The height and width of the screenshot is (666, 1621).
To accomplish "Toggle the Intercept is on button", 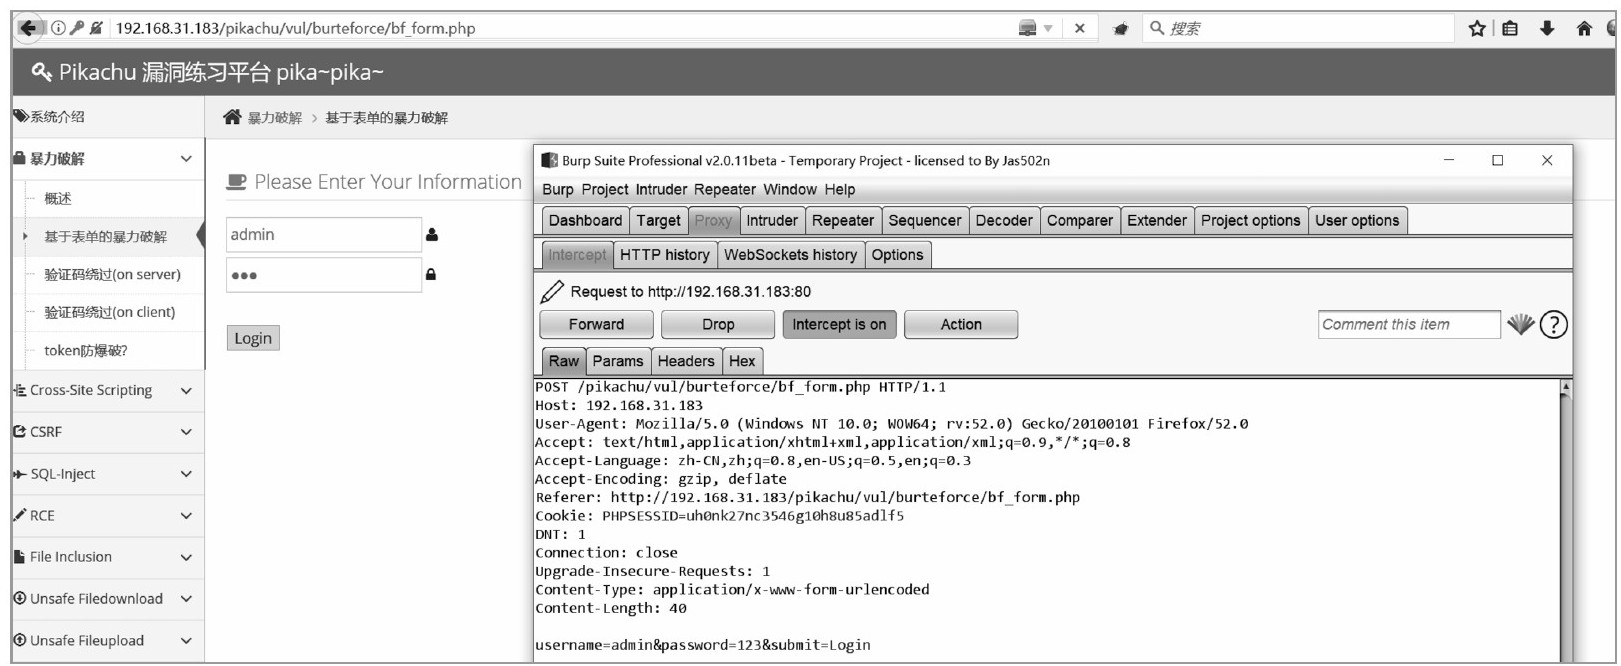I will coord(840,324).
